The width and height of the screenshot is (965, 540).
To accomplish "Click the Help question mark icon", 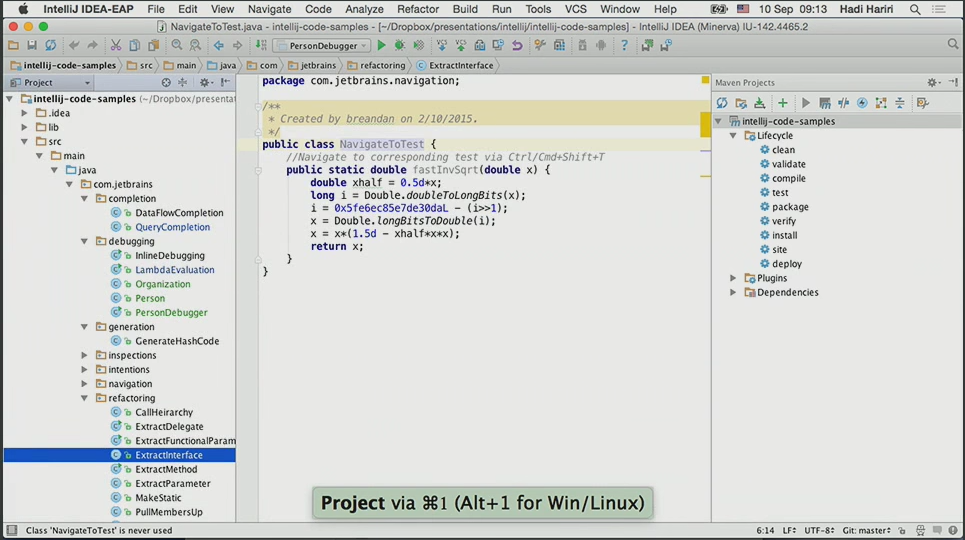I will [624, 46].
